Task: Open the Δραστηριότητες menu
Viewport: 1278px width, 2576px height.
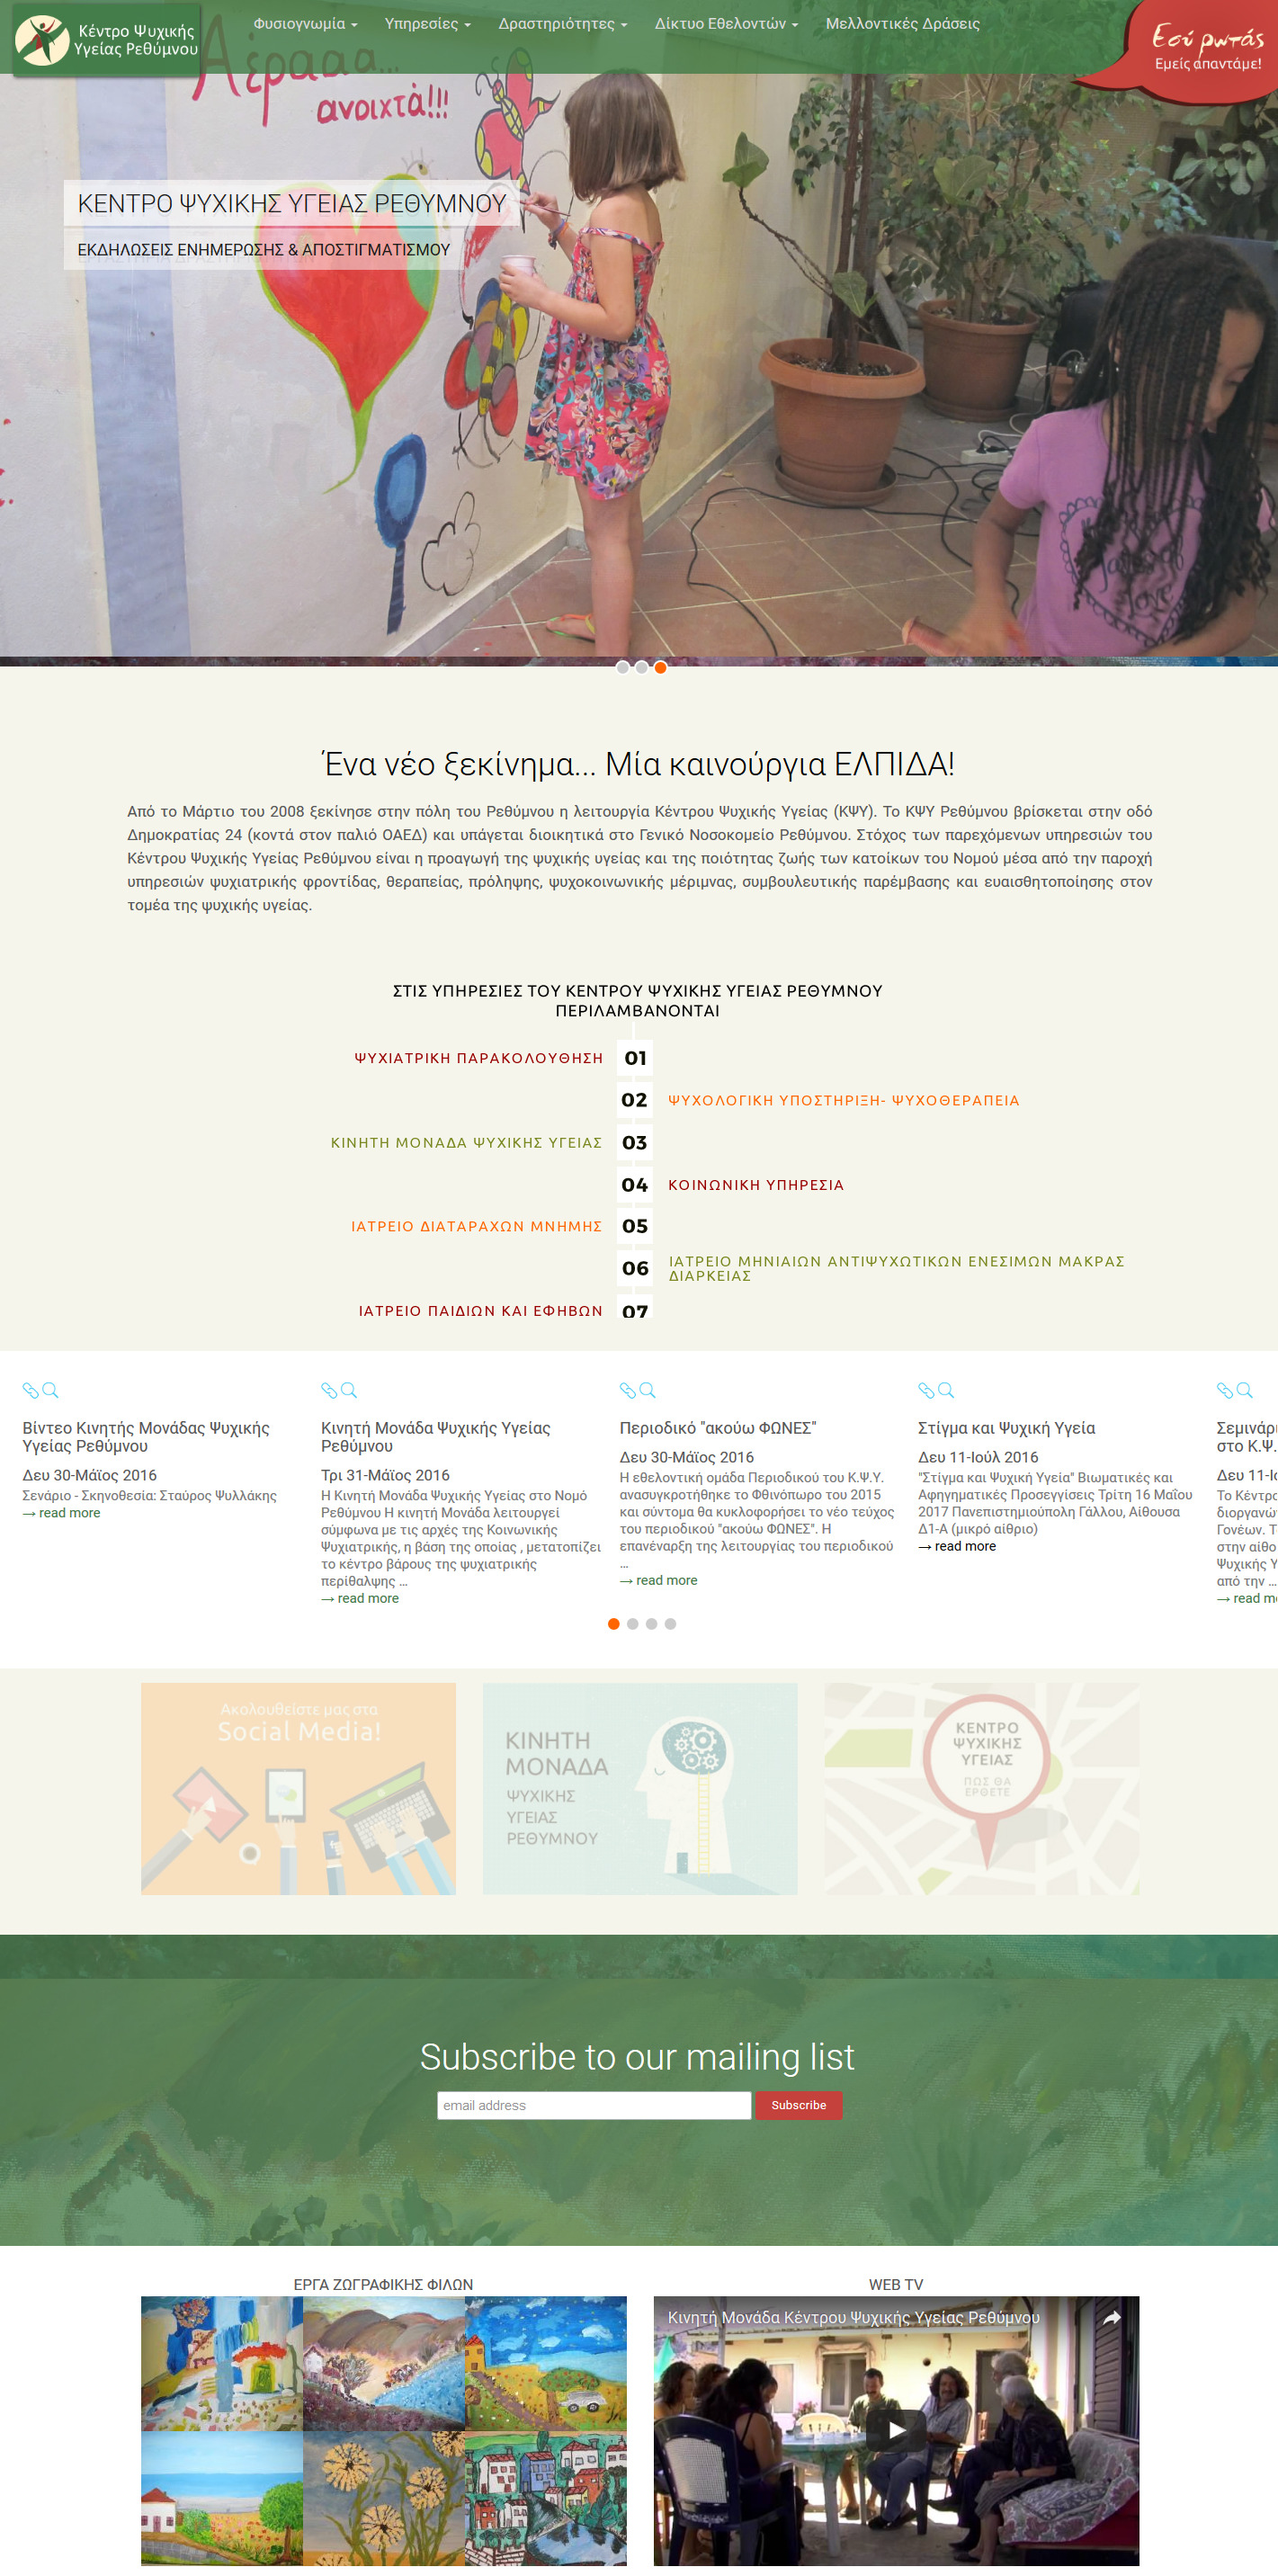Action: [562, 24]
